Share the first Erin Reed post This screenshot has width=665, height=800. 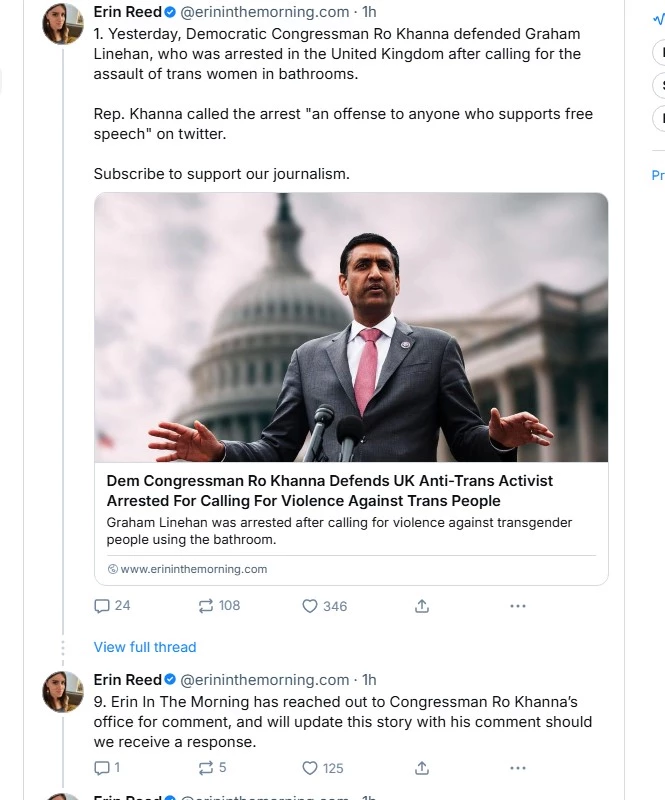(x=422, y=605)
